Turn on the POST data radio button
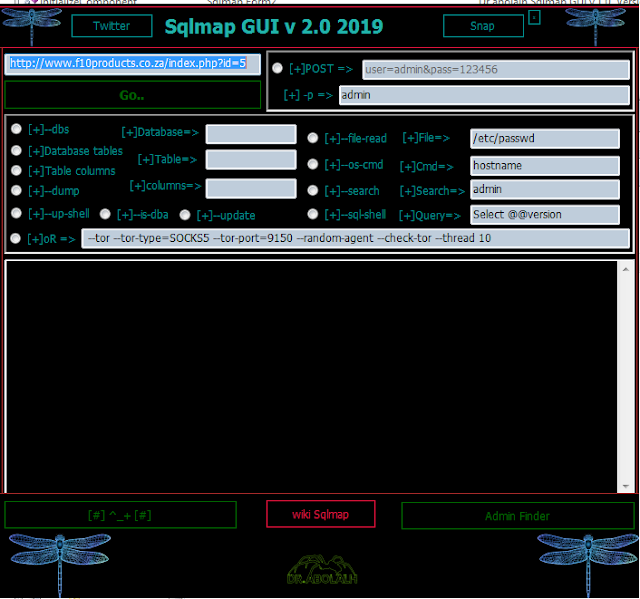This screenshot has width=640, height=599. (x=277, y=68)
